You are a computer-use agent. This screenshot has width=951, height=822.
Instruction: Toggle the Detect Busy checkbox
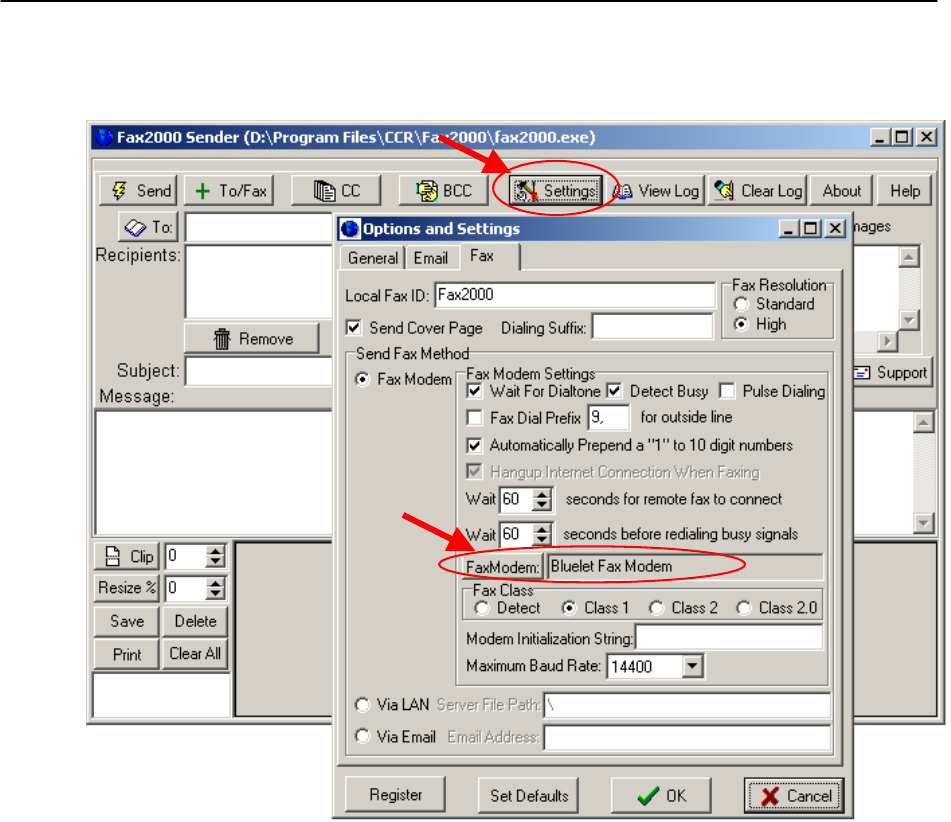[x=614, y=391]
